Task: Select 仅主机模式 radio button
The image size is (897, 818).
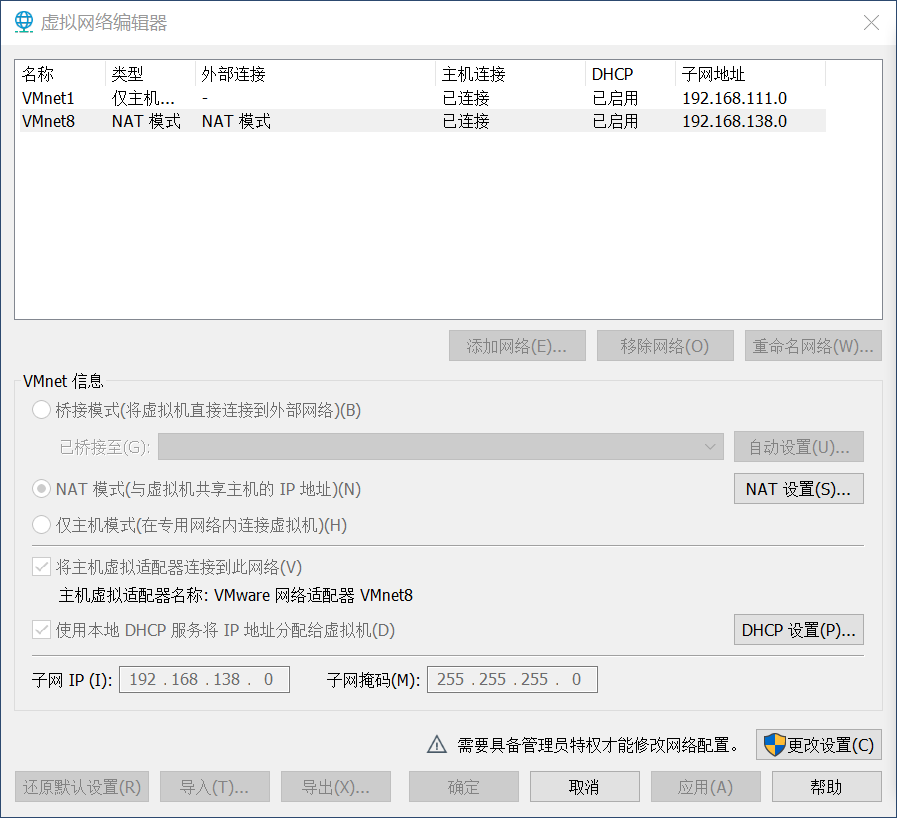Action: [41, 525]
